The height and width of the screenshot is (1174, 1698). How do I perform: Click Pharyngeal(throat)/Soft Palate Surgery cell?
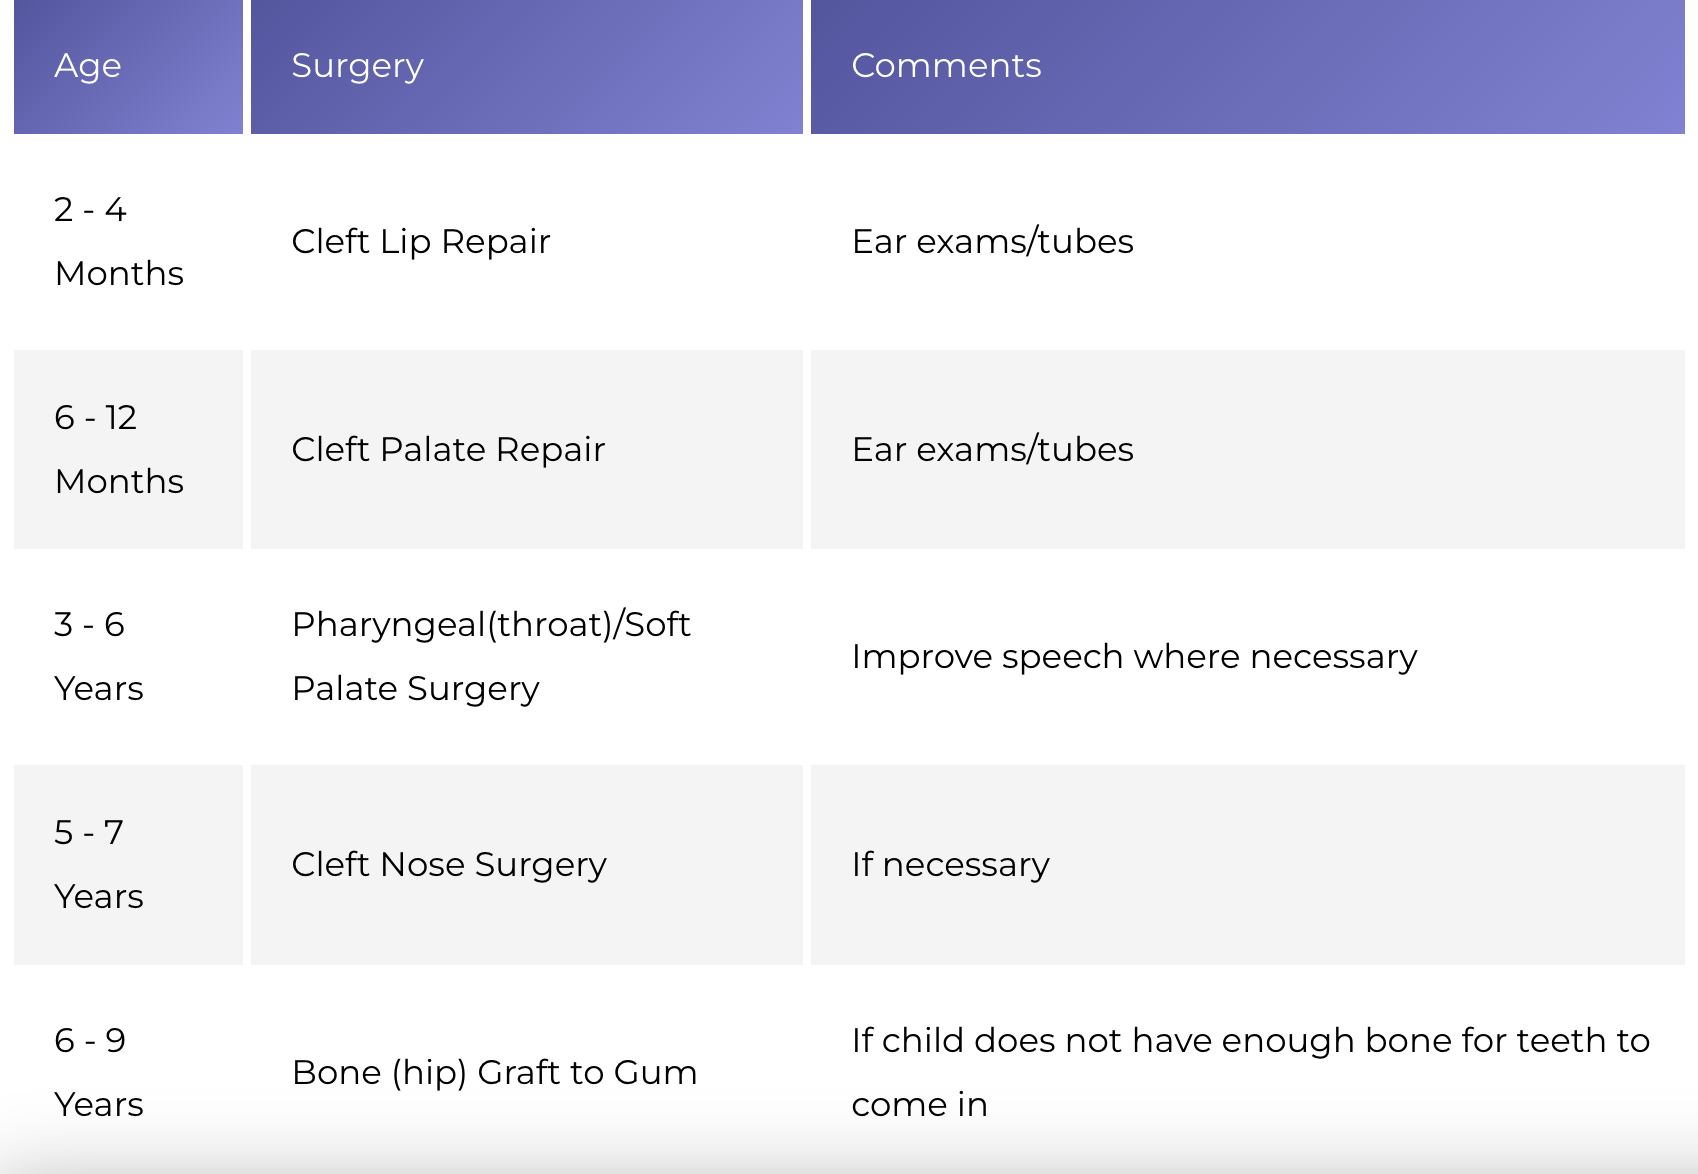click(x=526, y=656)
